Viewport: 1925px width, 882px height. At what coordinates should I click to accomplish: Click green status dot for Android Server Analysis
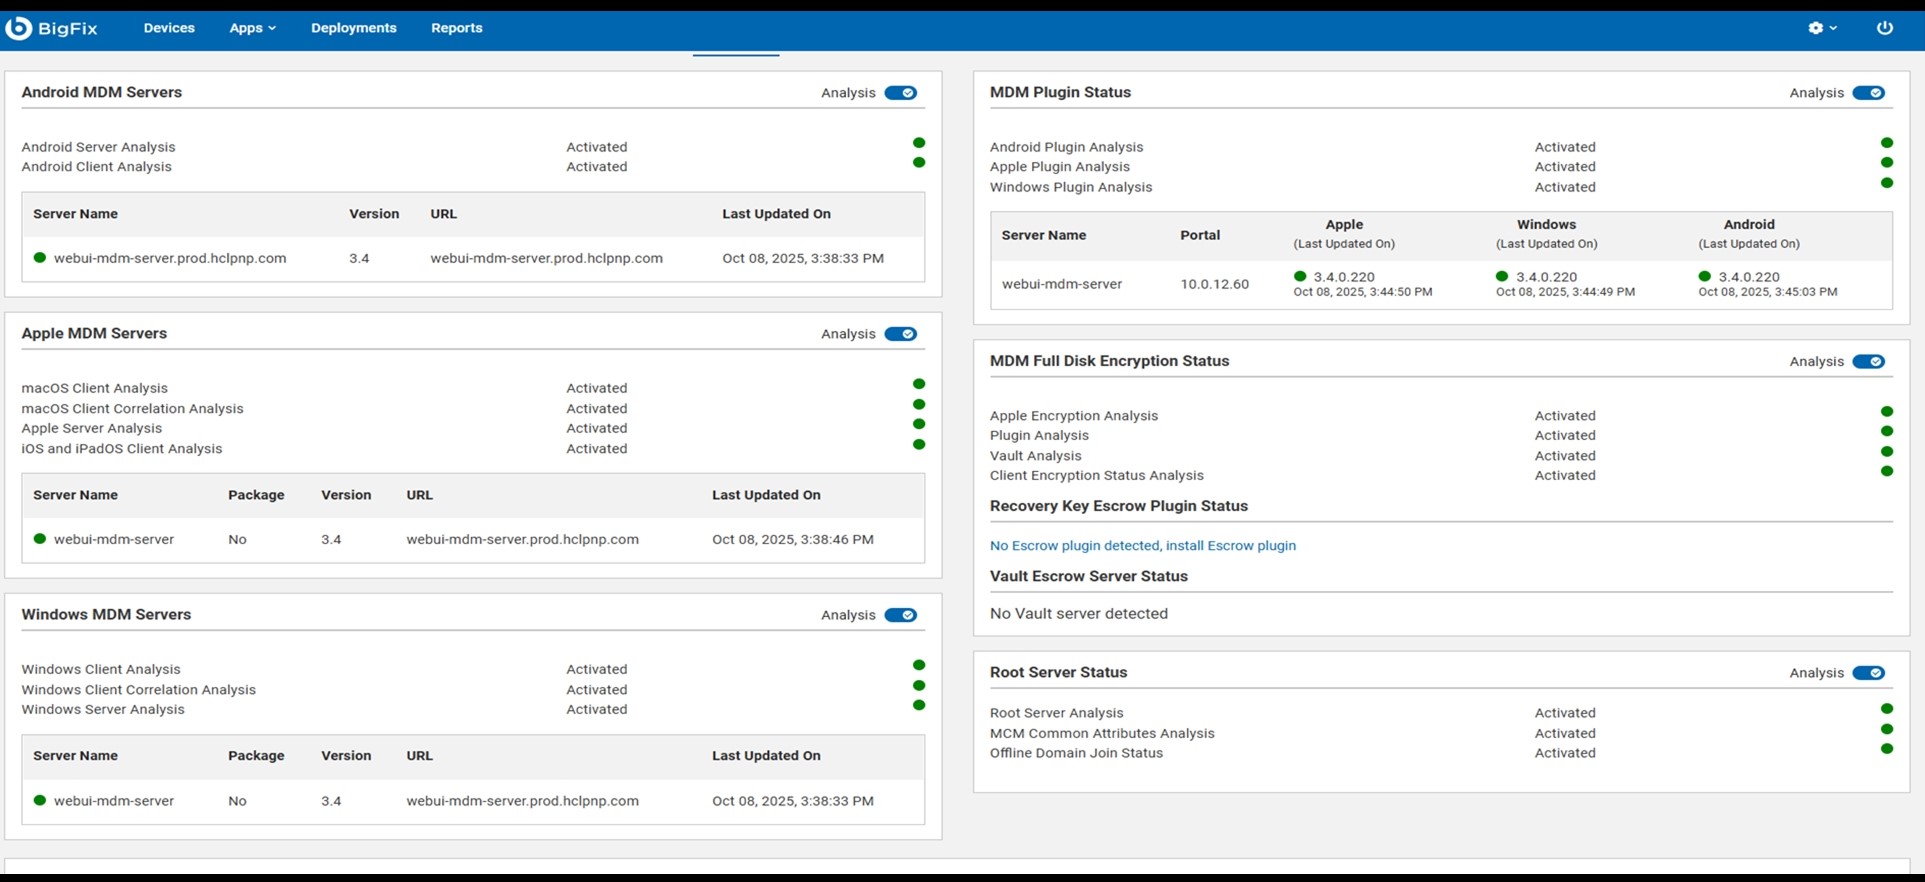[919, 143]
